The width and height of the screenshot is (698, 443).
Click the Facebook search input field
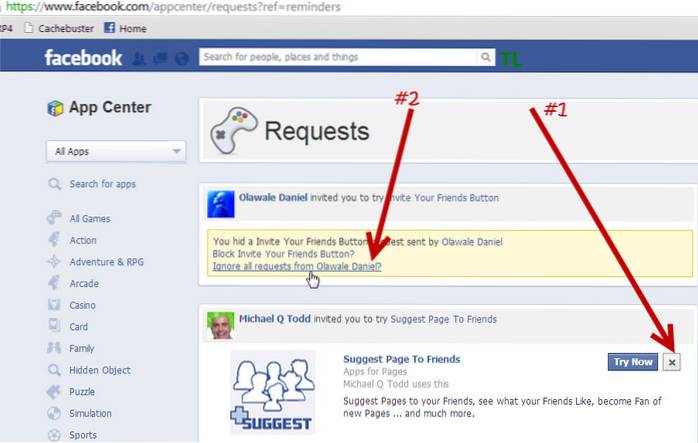tap(338, 57)
